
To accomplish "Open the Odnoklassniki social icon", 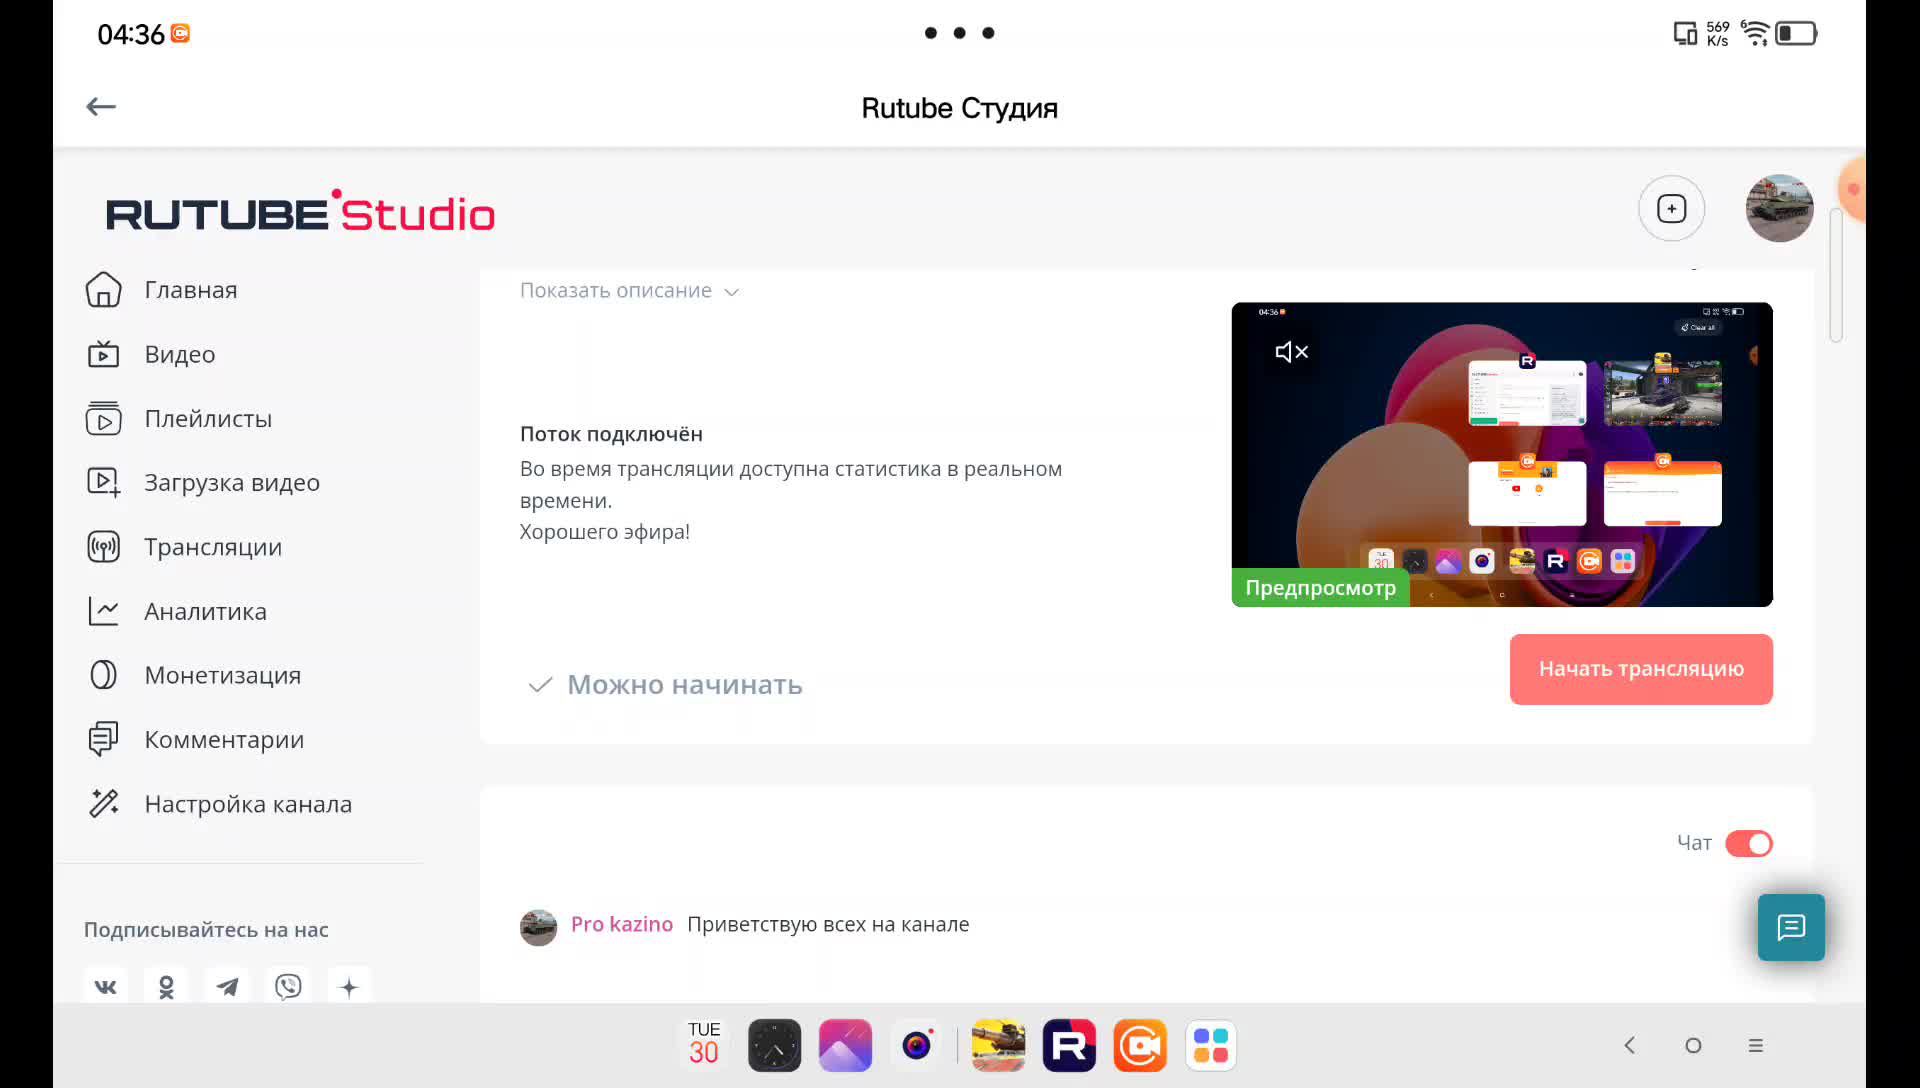I will click(166, 987).
